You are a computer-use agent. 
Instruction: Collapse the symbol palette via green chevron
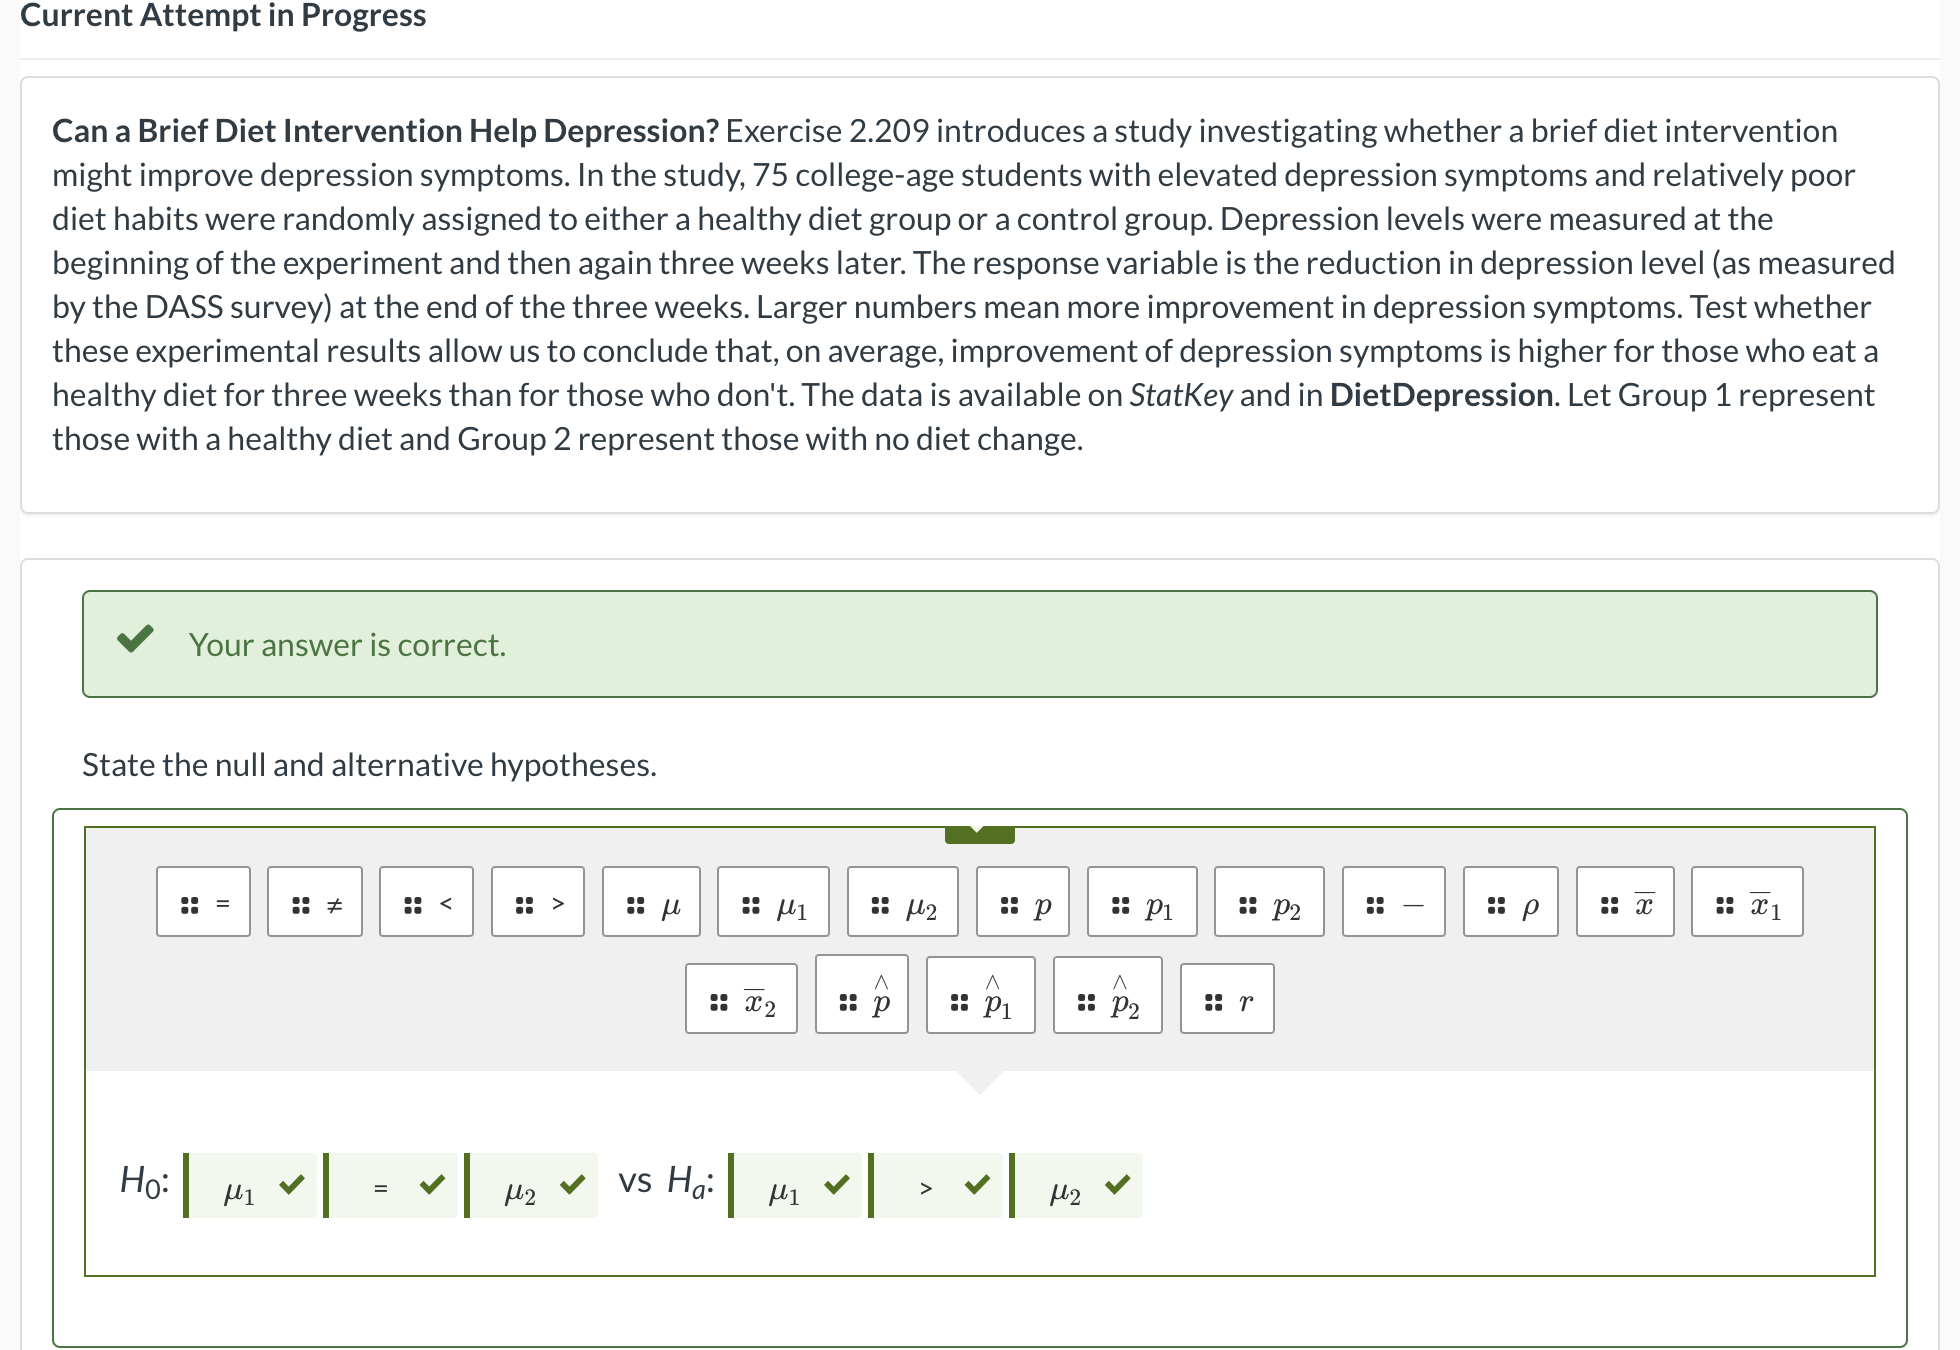tap(980, 833)
